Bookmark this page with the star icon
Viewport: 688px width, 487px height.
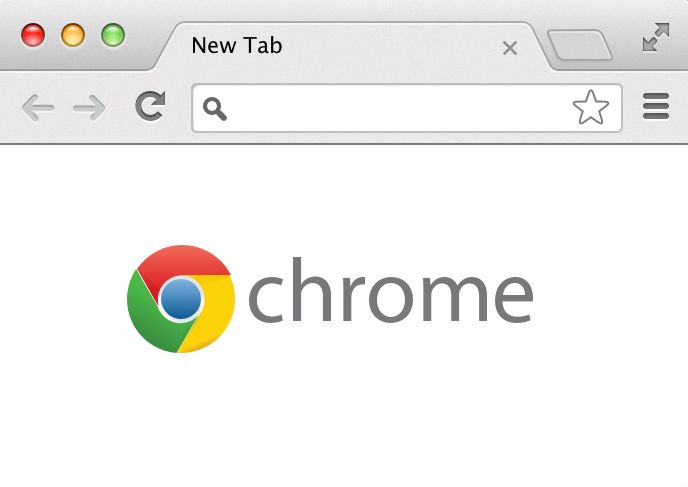591,107
